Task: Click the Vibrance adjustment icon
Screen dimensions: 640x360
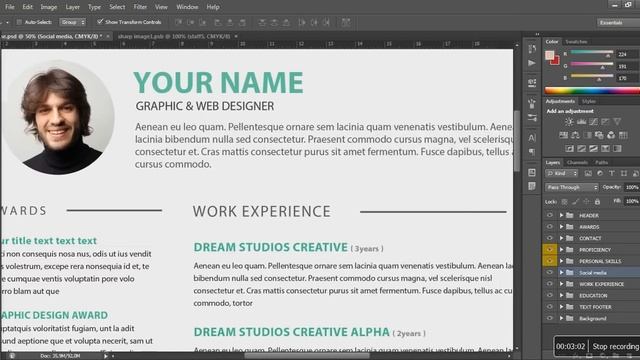Action: pos(617,122)
